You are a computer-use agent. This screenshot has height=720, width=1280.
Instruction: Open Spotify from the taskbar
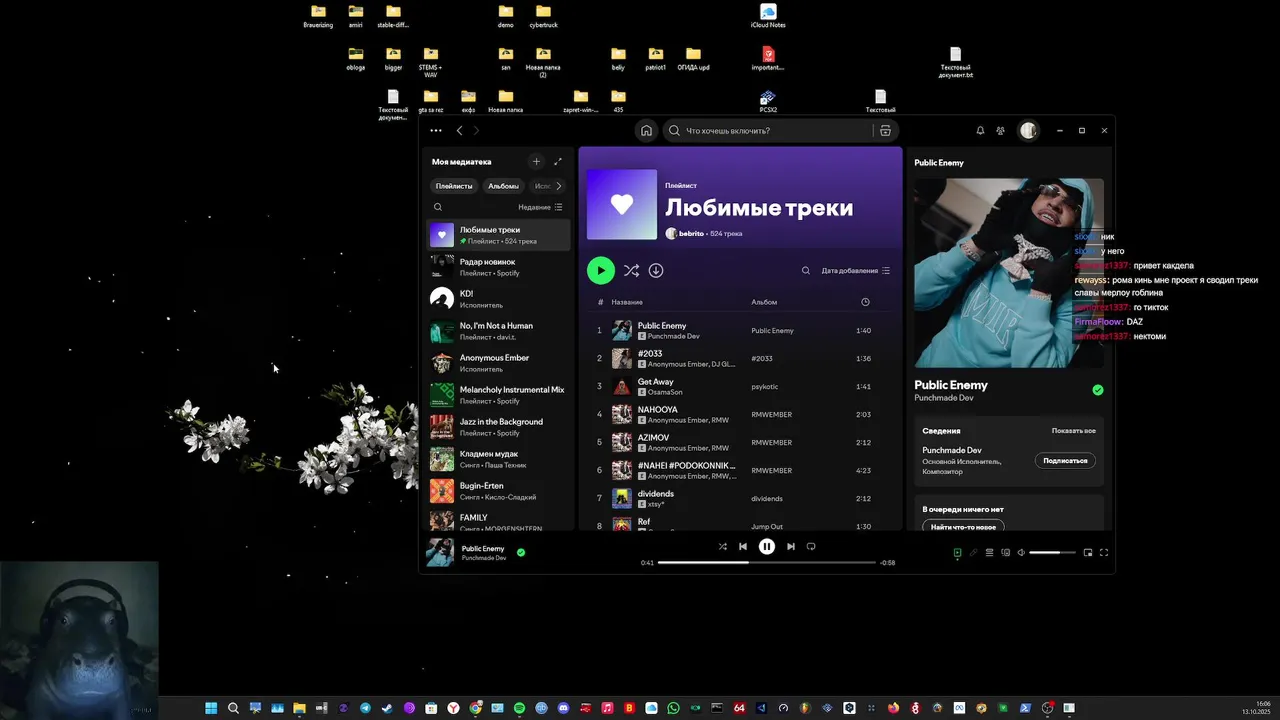[520, 708]
